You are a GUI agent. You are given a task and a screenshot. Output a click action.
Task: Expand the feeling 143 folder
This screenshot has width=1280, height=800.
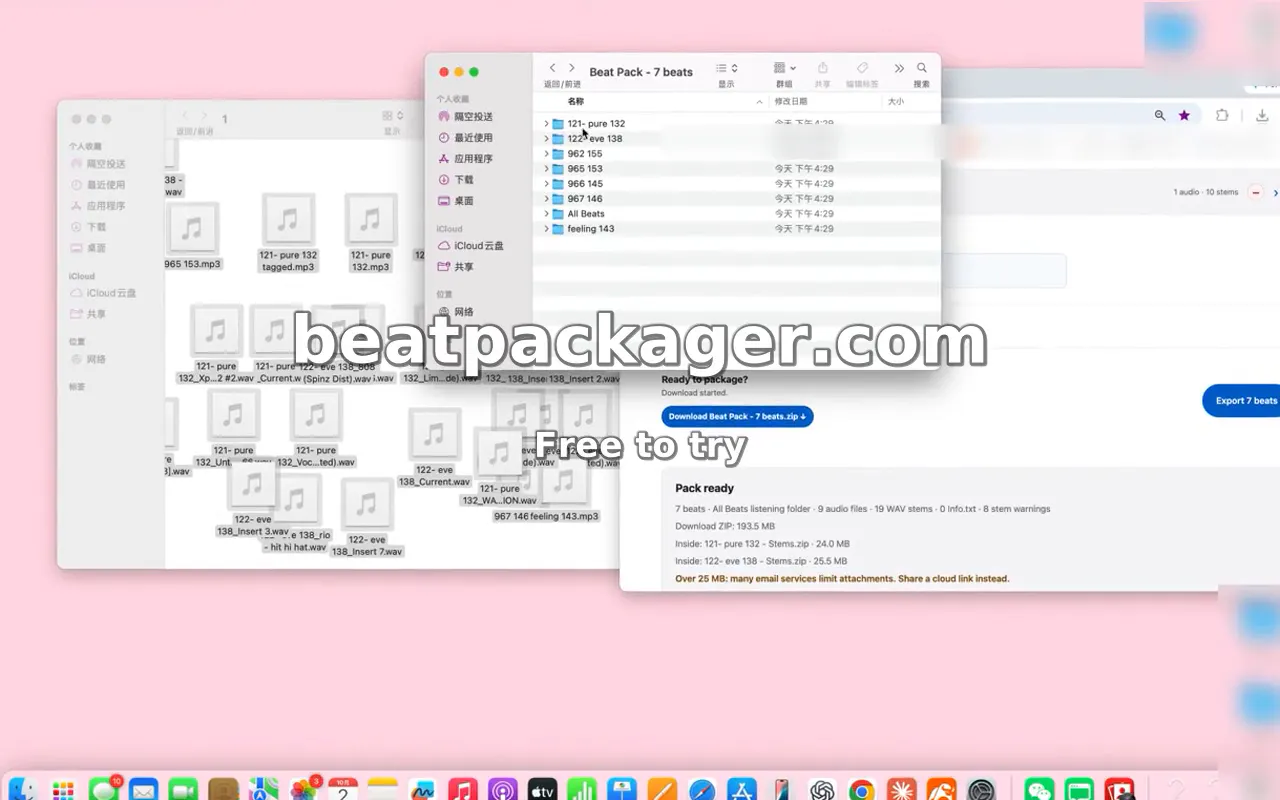(546, 229)
